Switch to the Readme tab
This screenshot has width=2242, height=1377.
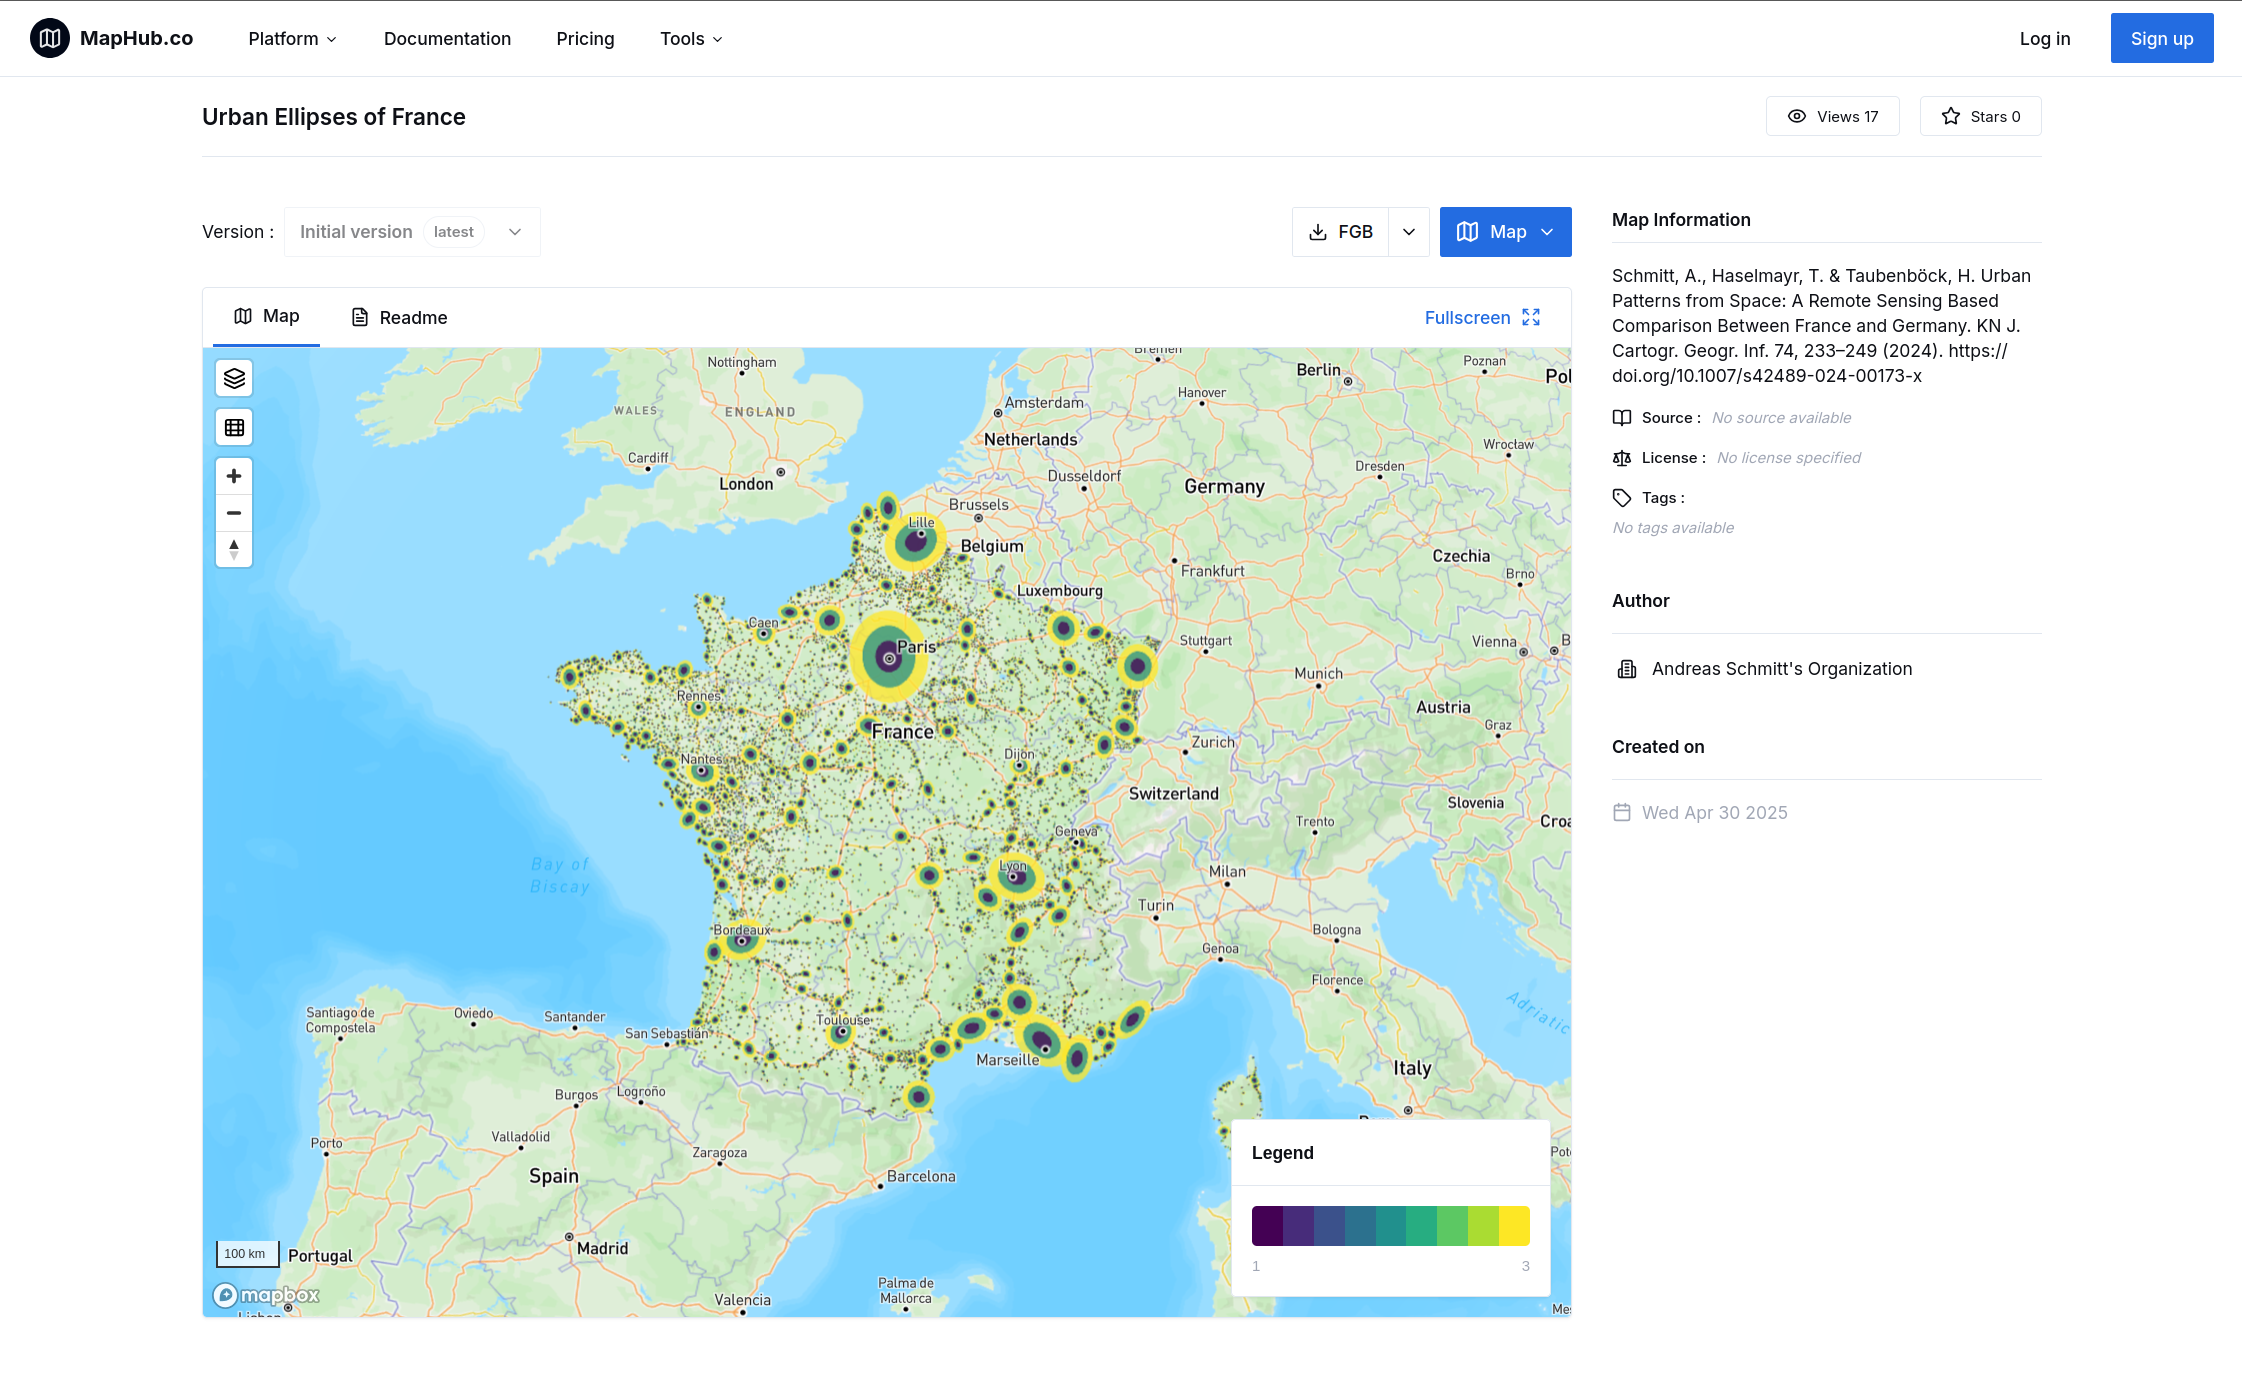click(399, 317)
